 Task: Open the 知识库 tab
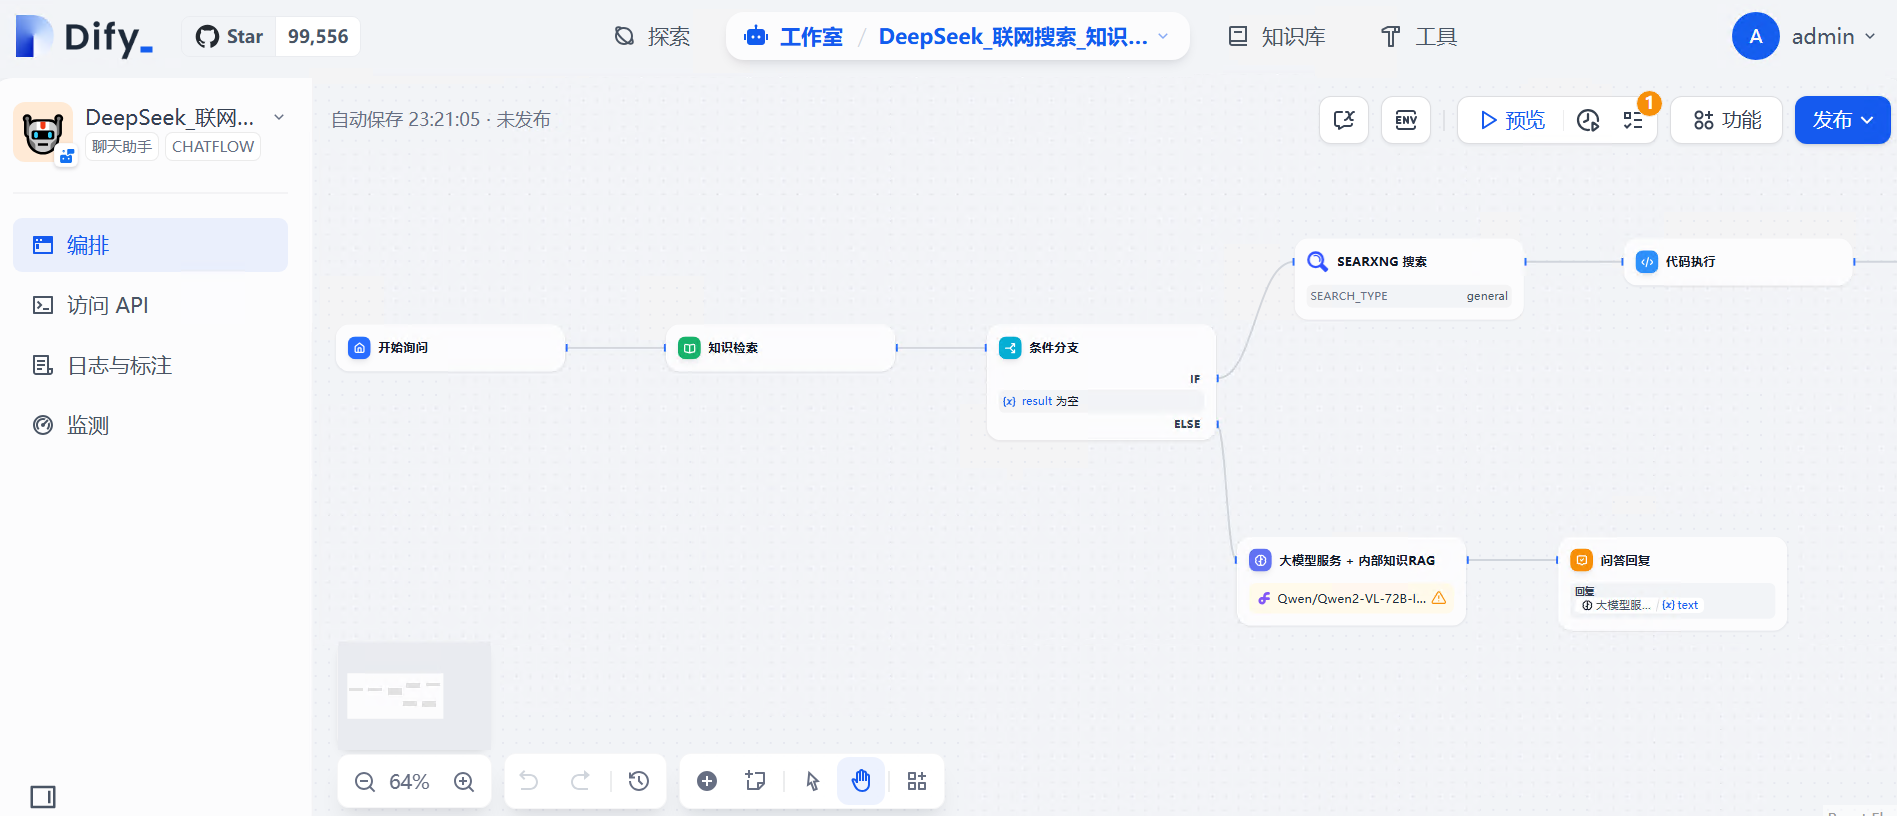pyautogui.click(x=1277, y=37)
